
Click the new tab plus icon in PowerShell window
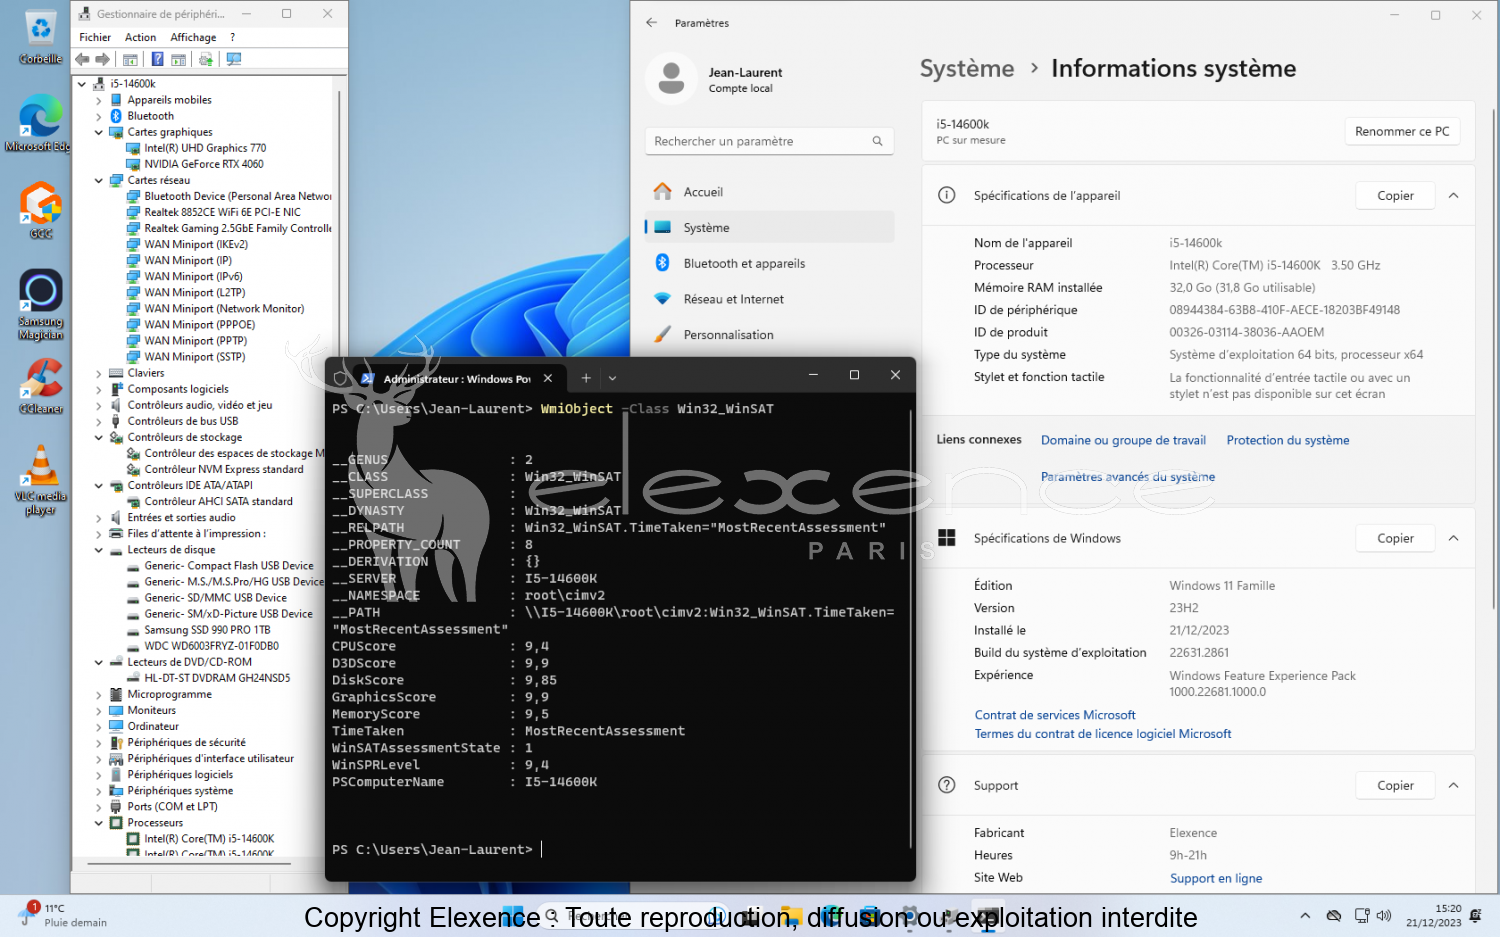[586, 378]
